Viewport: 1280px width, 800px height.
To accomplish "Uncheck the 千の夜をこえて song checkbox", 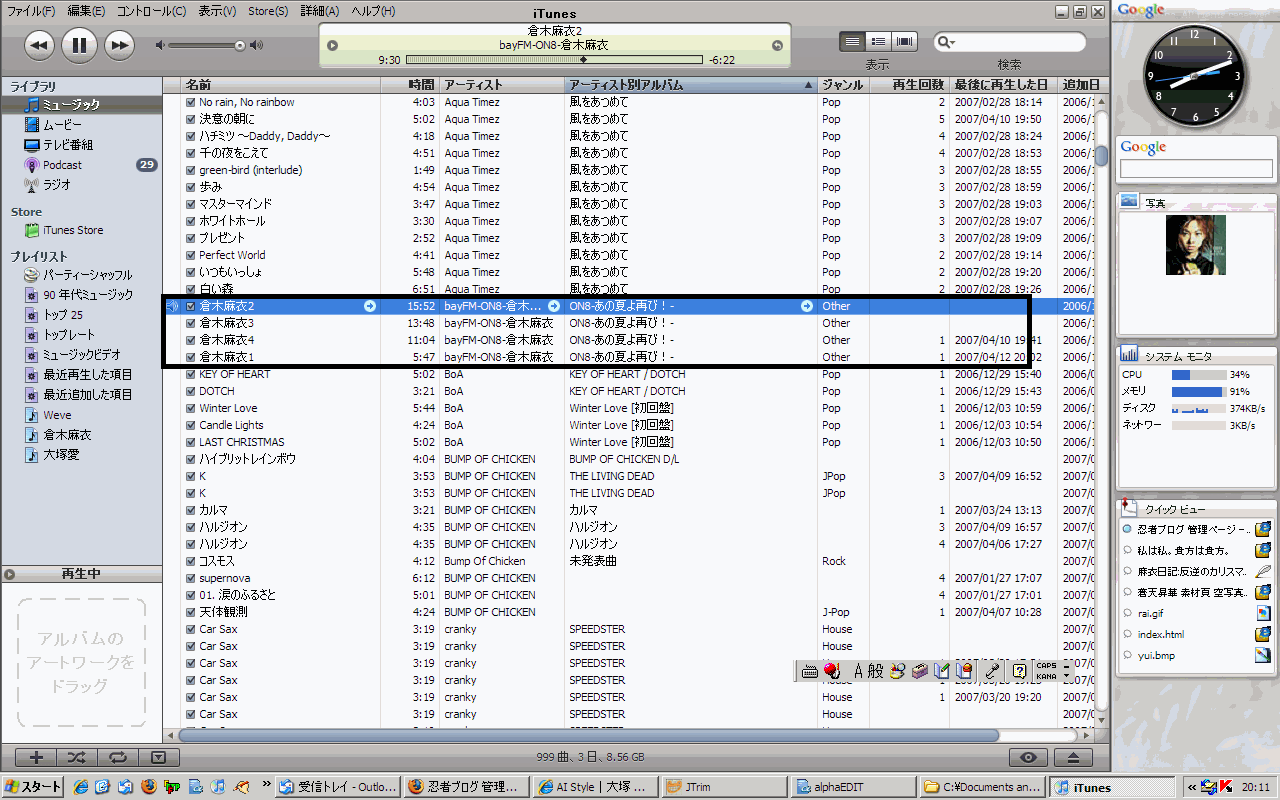I will click(x=191, y=153).
